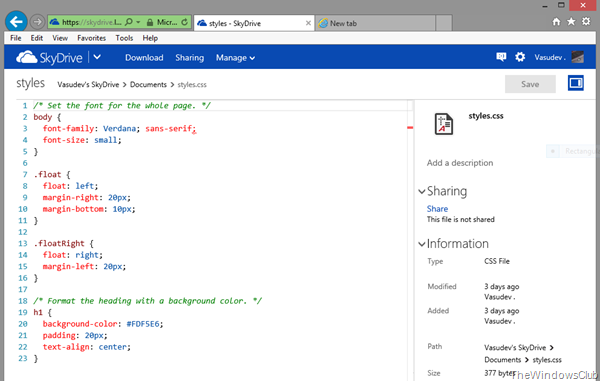Open the dropdown arrow next to SkyDrive logo
This screenshot has height=381, width=600.
click(x=97, y=57)
